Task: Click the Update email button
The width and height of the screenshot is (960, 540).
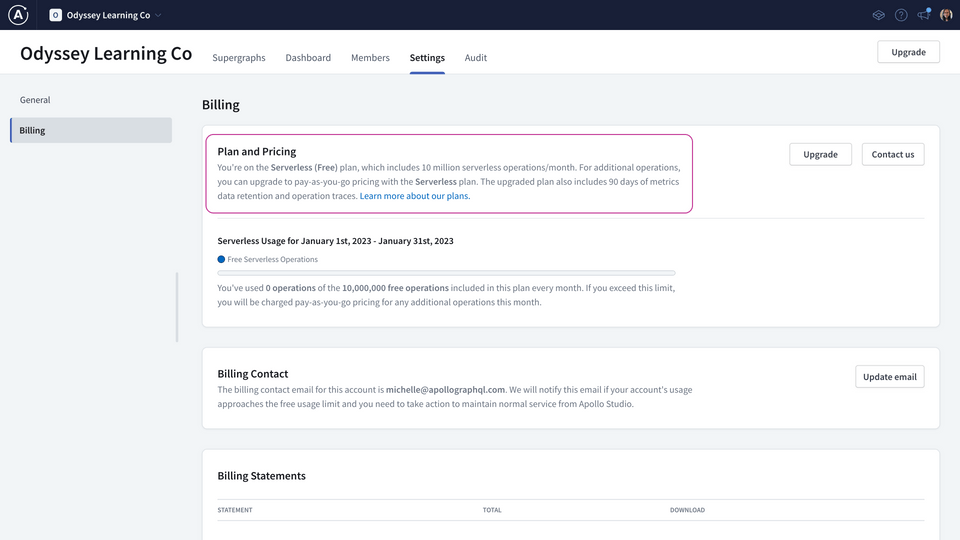Action: 890,377
